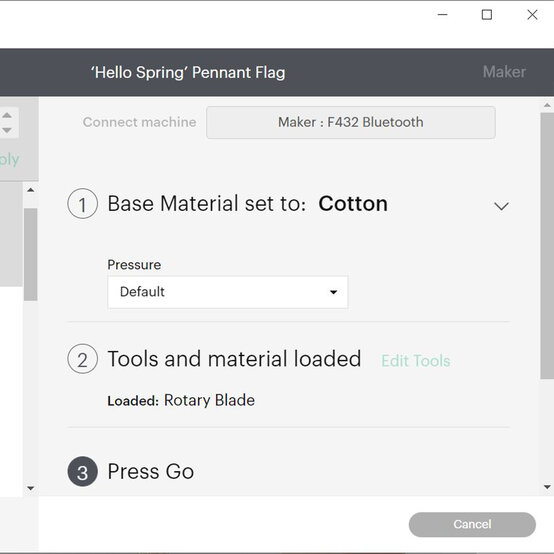Viewport: 554px width, 554px height.
Task: Click the step 2 circle icon
Action: tap(82, 359)
